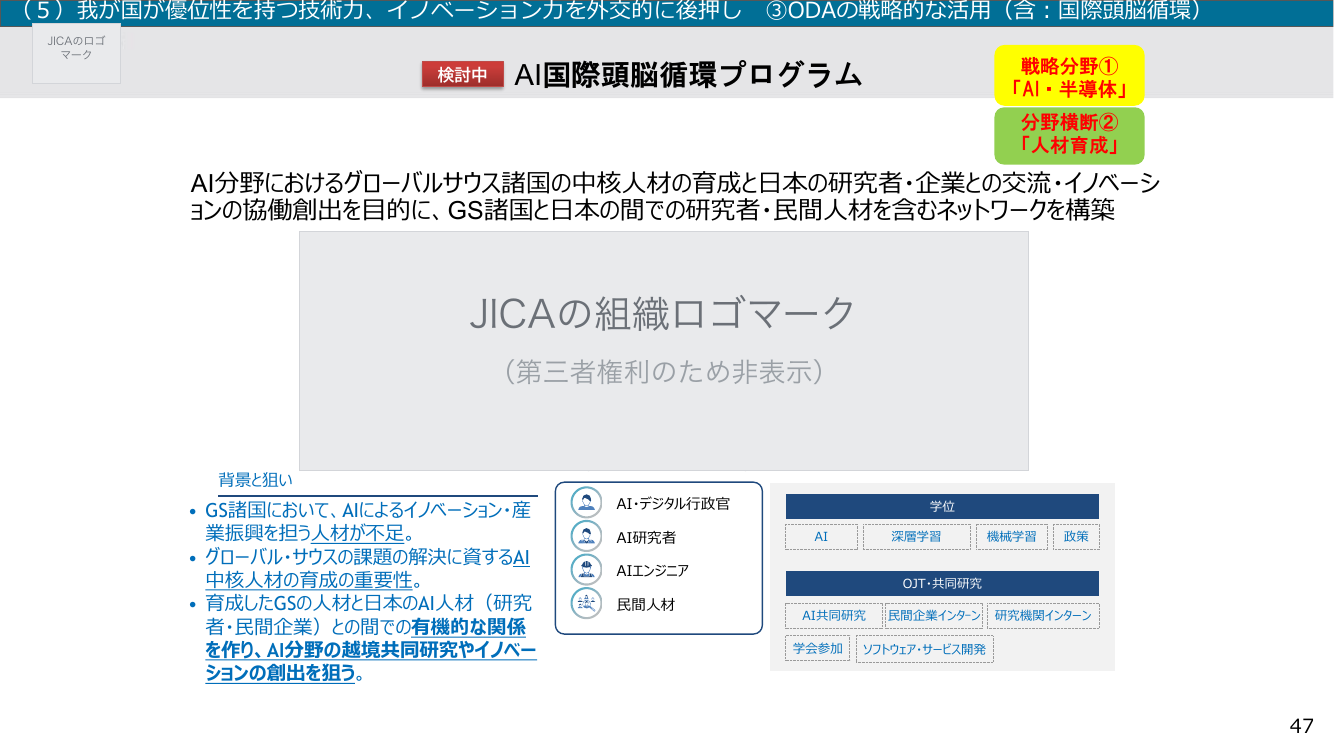1334x750 pixels.
Task: Select the AI研究者 person icon
Action: click(x=586, y=536)
